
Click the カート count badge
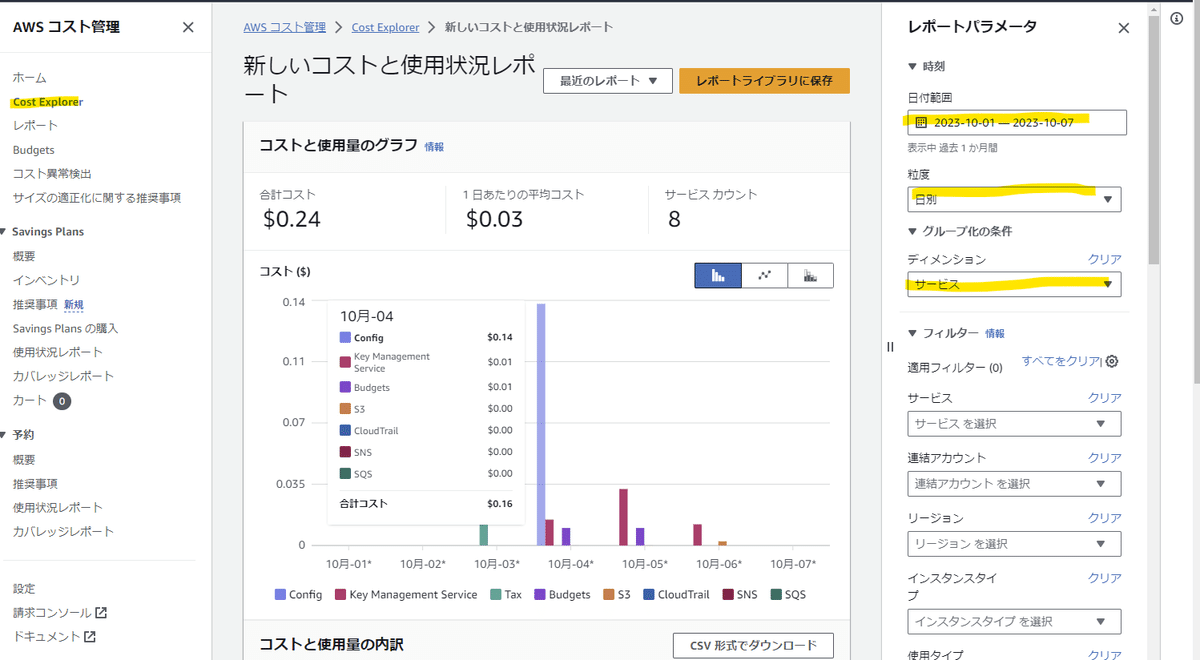pos(62,401)
